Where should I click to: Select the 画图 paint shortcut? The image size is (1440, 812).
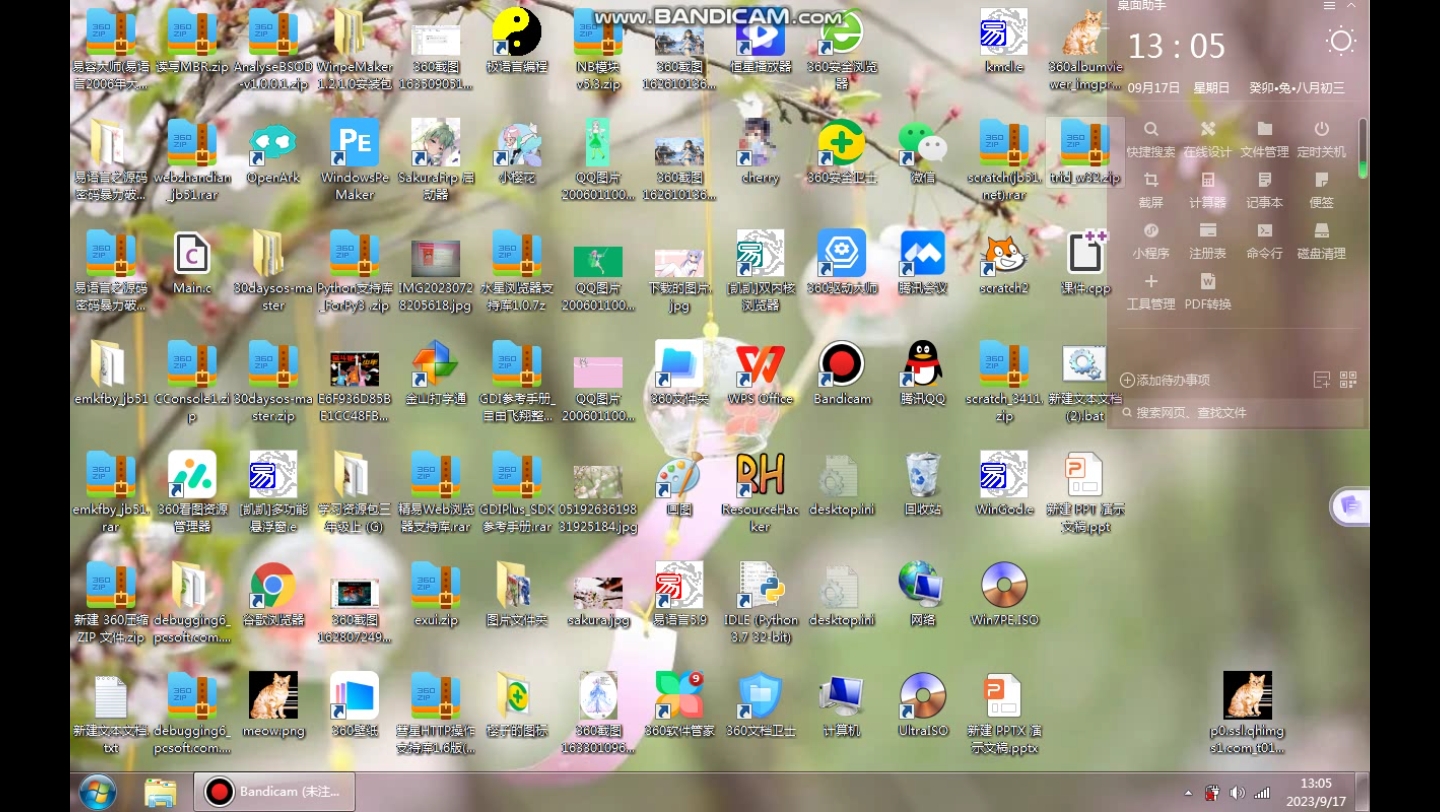pos(679,483)
